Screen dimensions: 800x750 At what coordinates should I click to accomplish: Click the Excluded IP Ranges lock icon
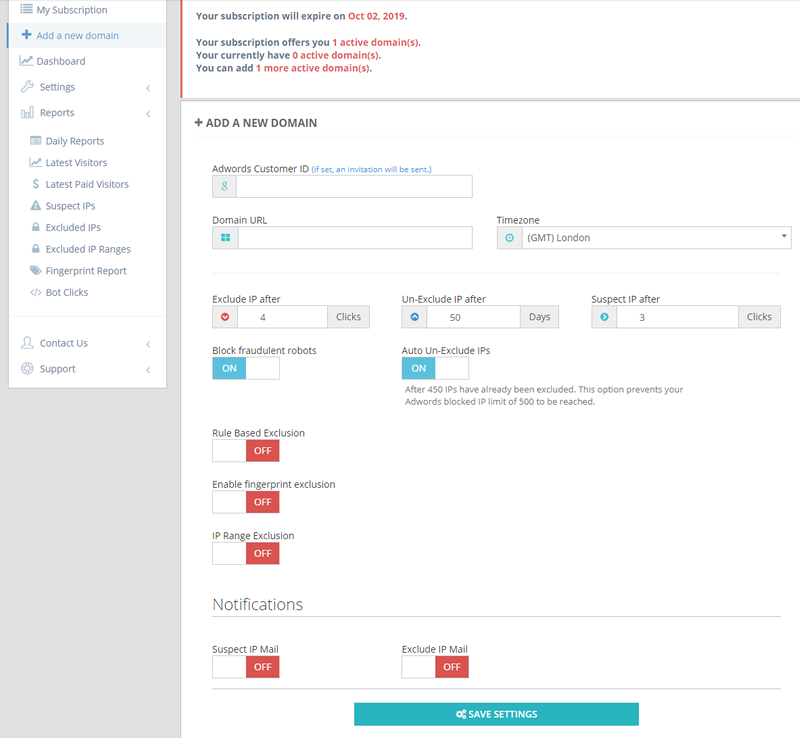coord(36,249)
